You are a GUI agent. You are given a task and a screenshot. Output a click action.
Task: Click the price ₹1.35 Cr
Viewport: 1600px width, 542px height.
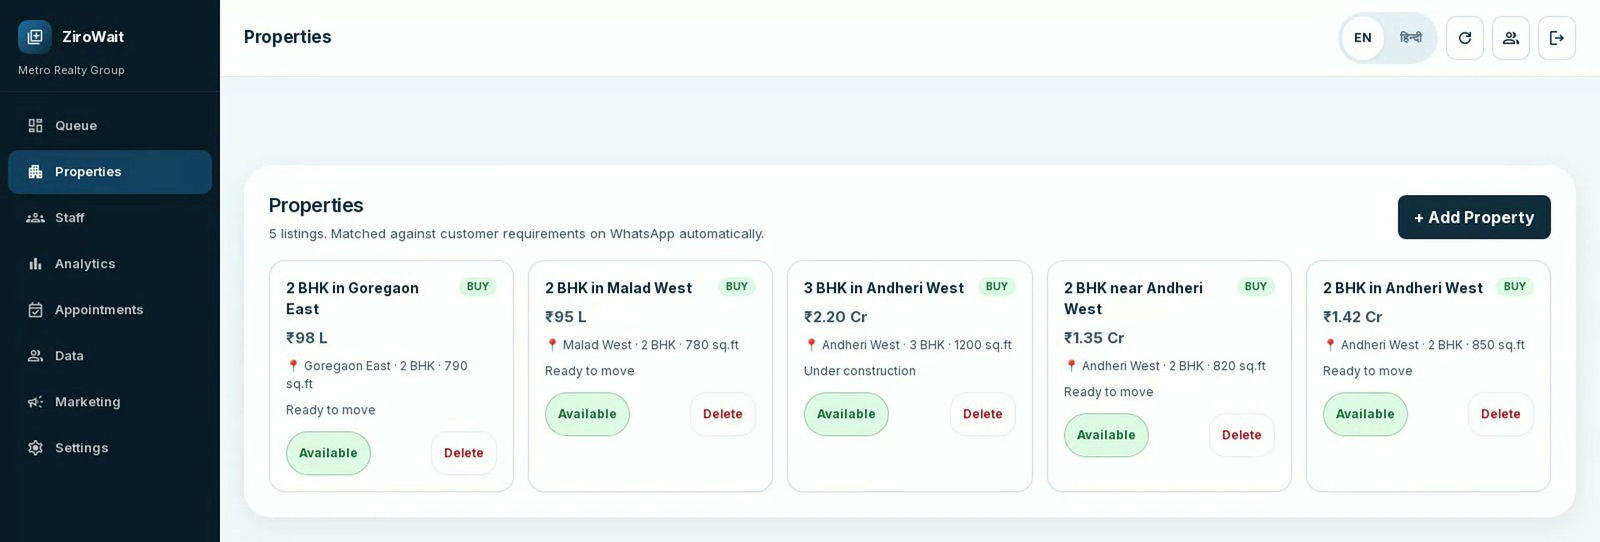coord(1094,338)
